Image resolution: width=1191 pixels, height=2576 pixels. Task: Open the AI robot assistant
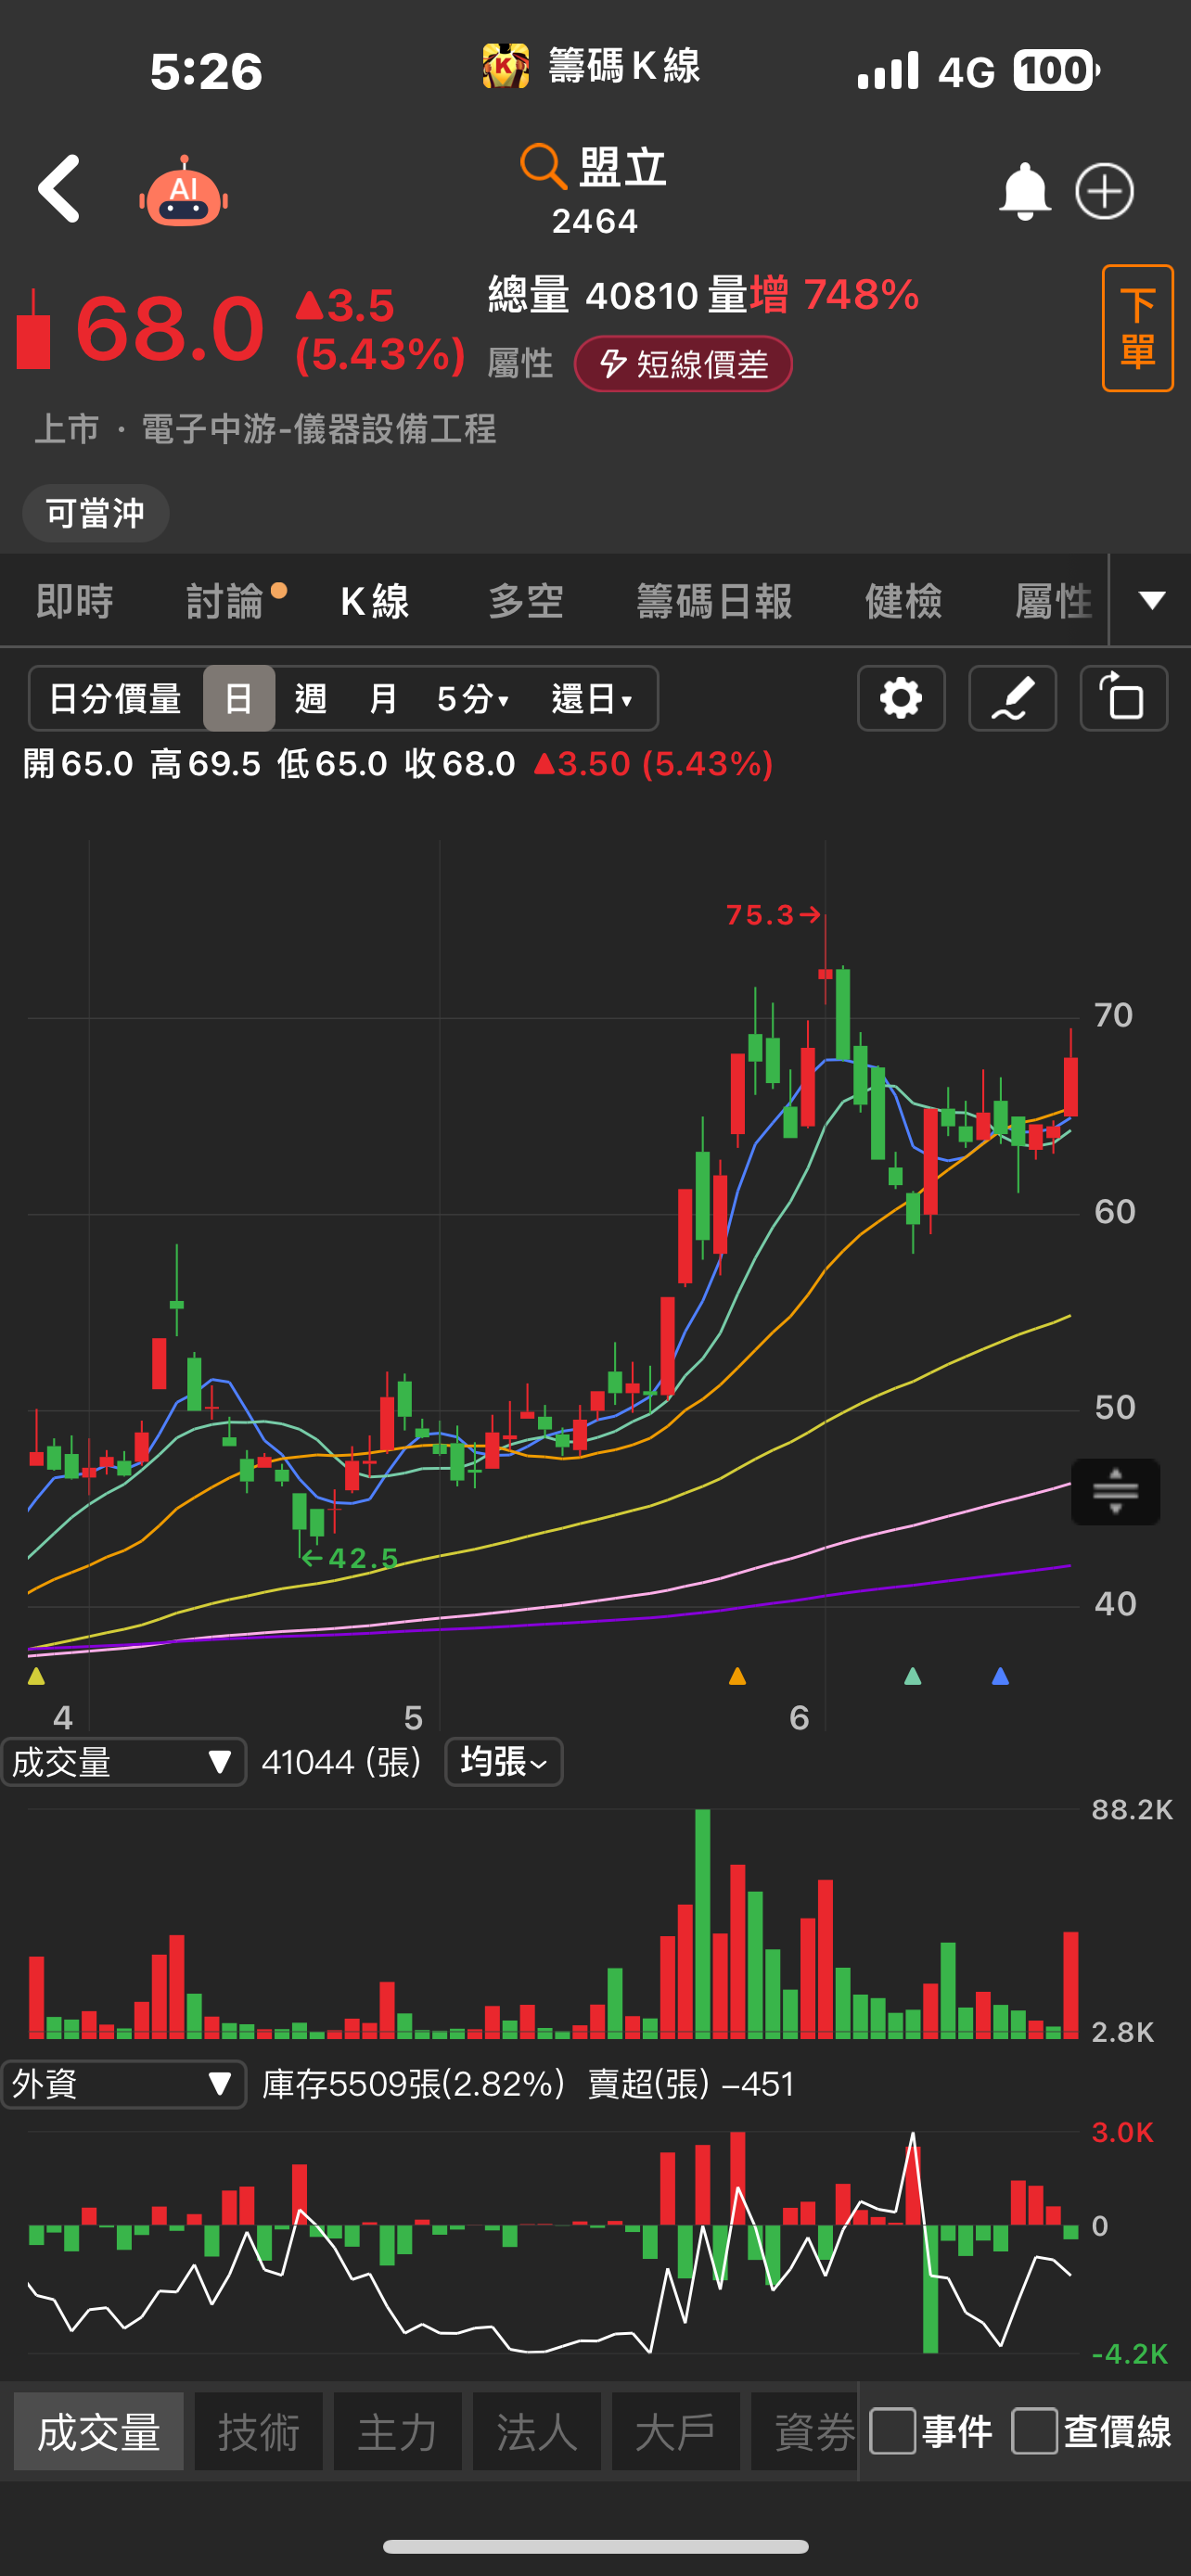click(x=183, y=191)
